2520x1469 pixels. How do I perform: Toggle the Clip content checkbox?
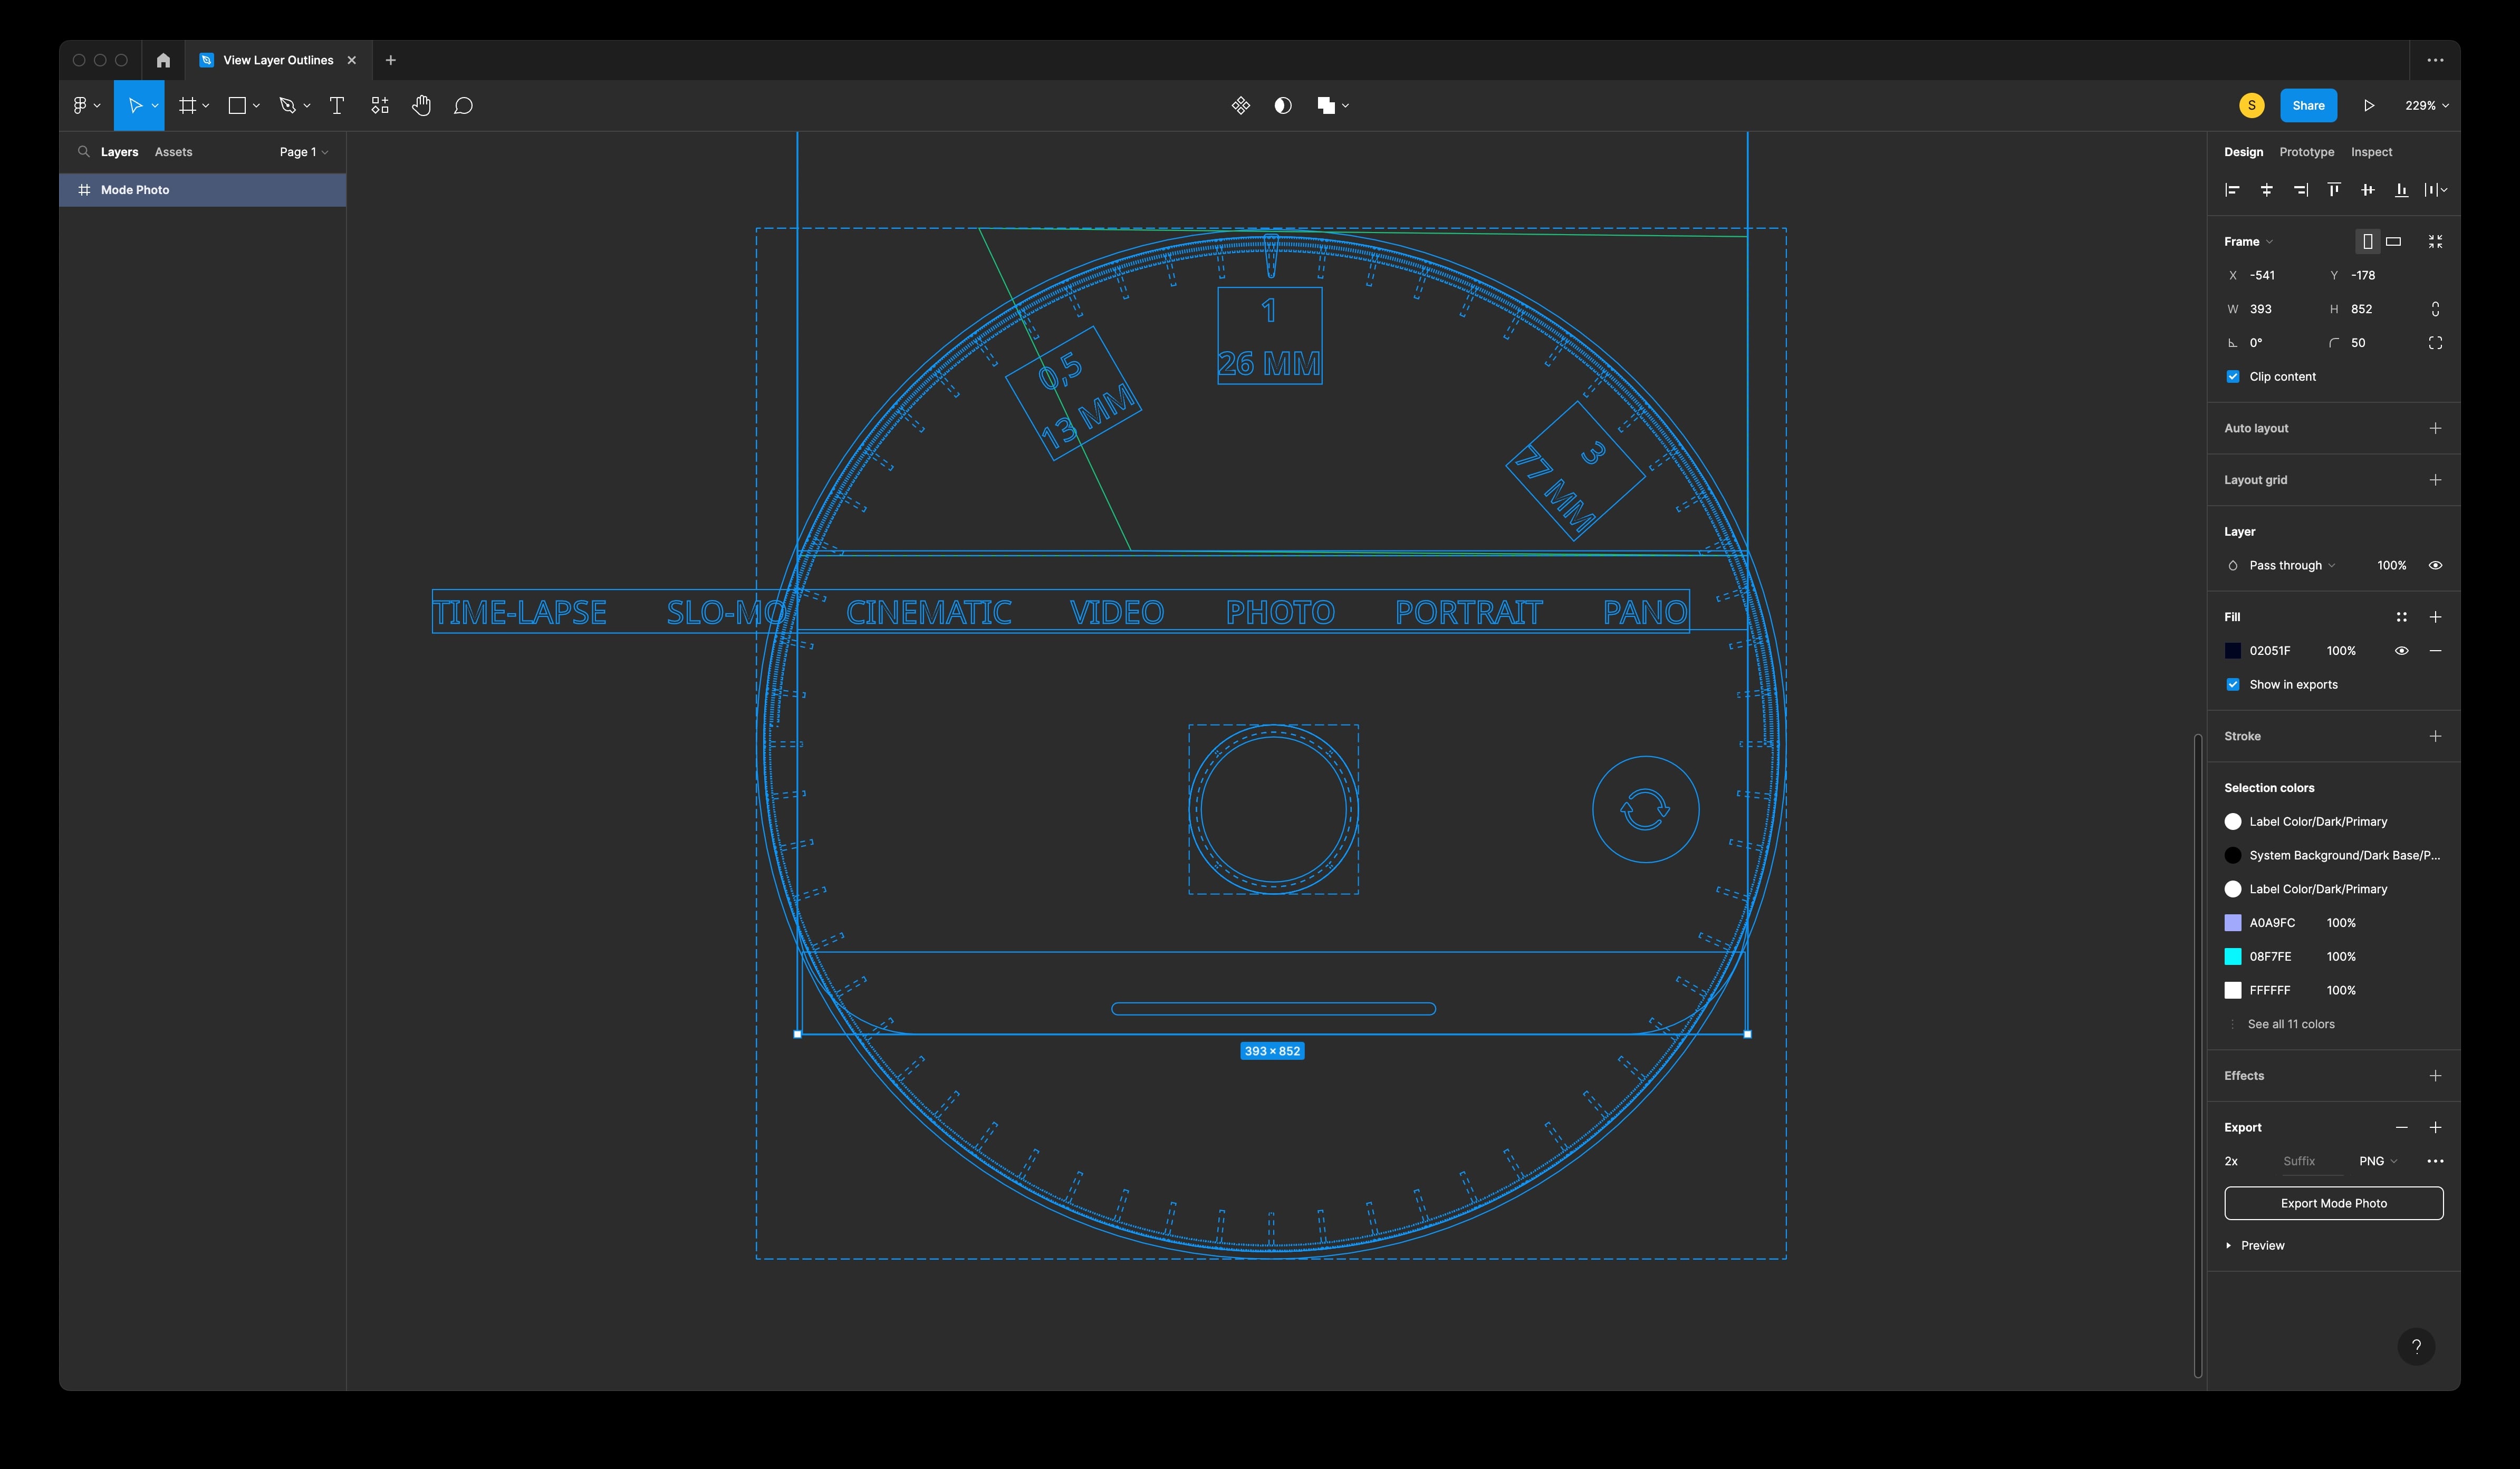[2233, 376]
